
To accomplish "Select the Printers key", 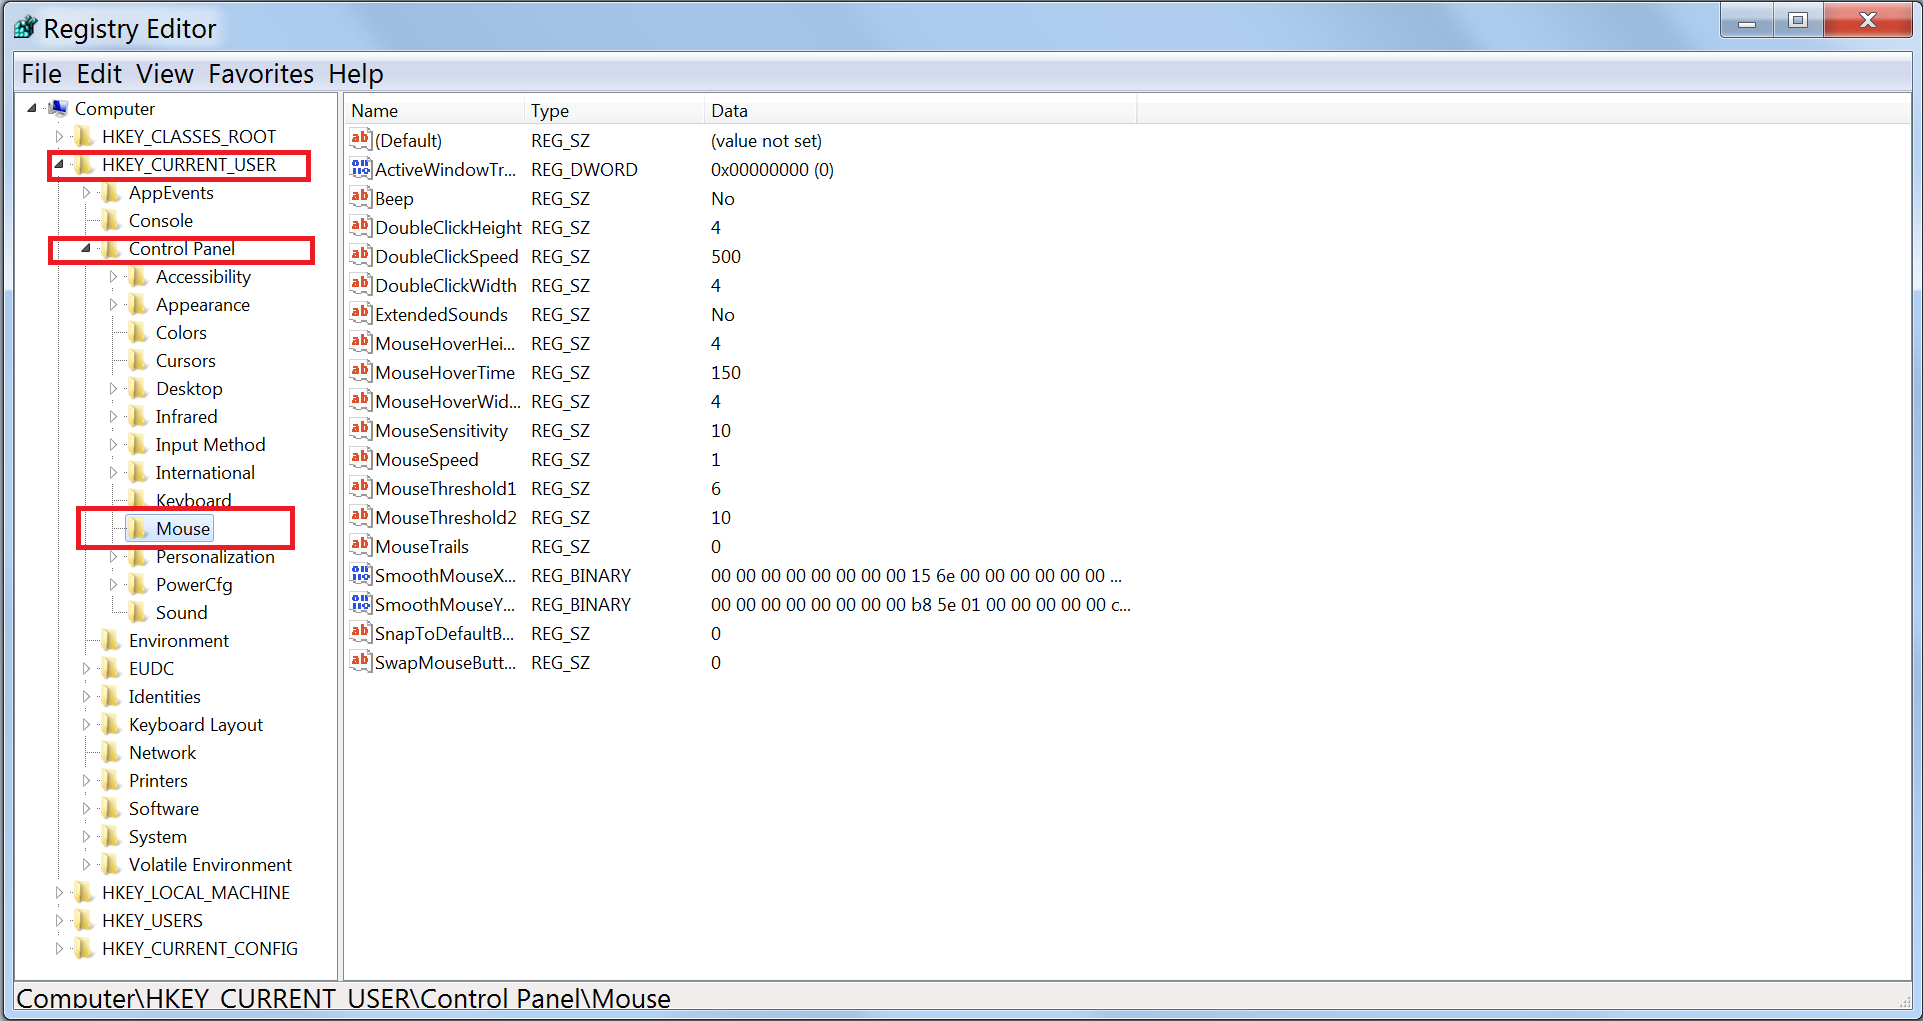I will tap(158, 781).
